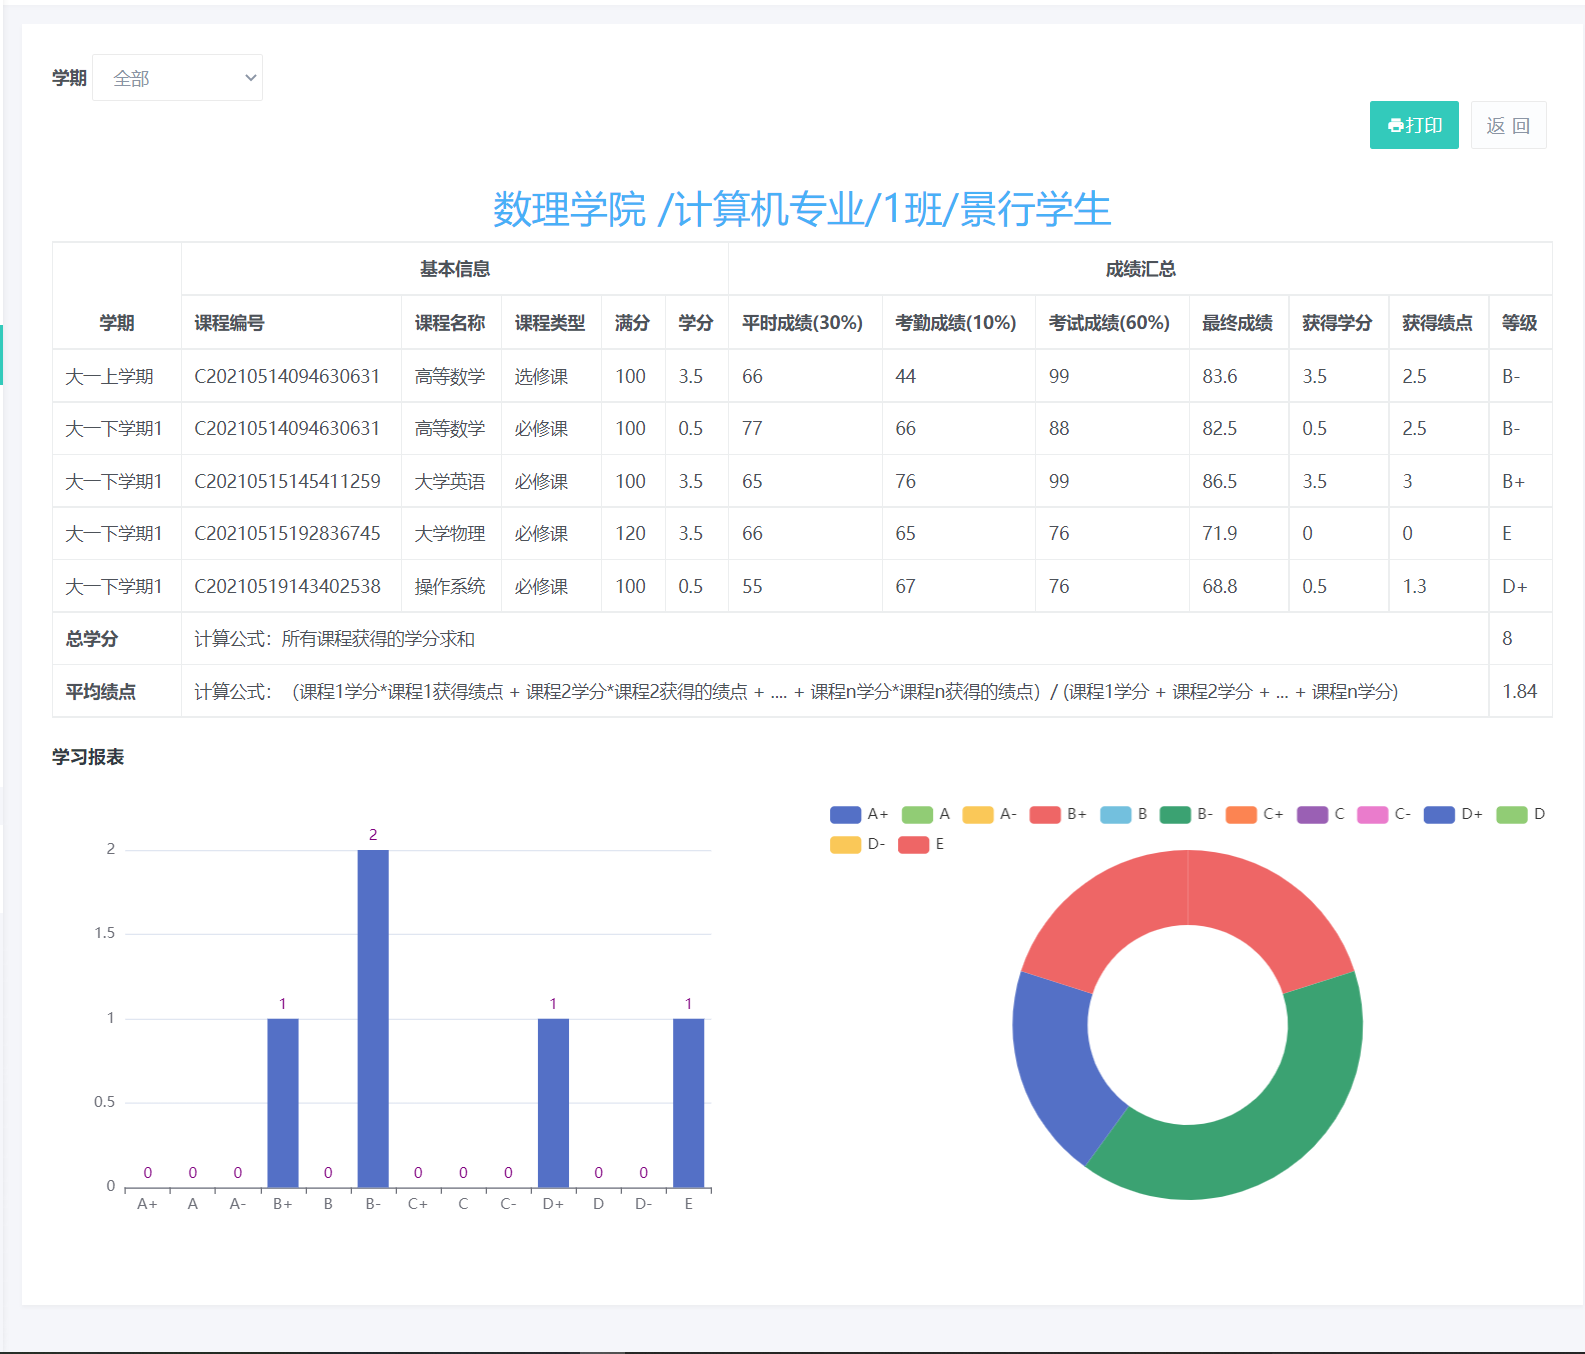Screen dimensions: 1585x1354
Task: Click the D+ bar in bar chart
Action: pos(553,1103)
